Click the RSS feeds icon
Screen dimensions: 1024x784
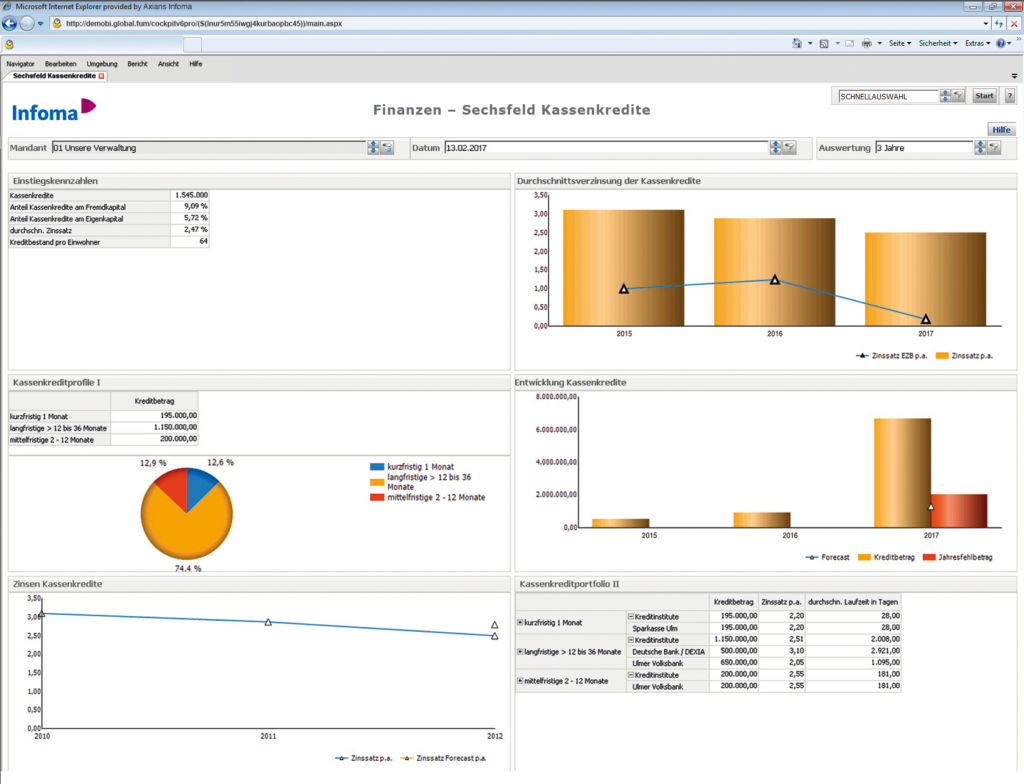point(823,44)
